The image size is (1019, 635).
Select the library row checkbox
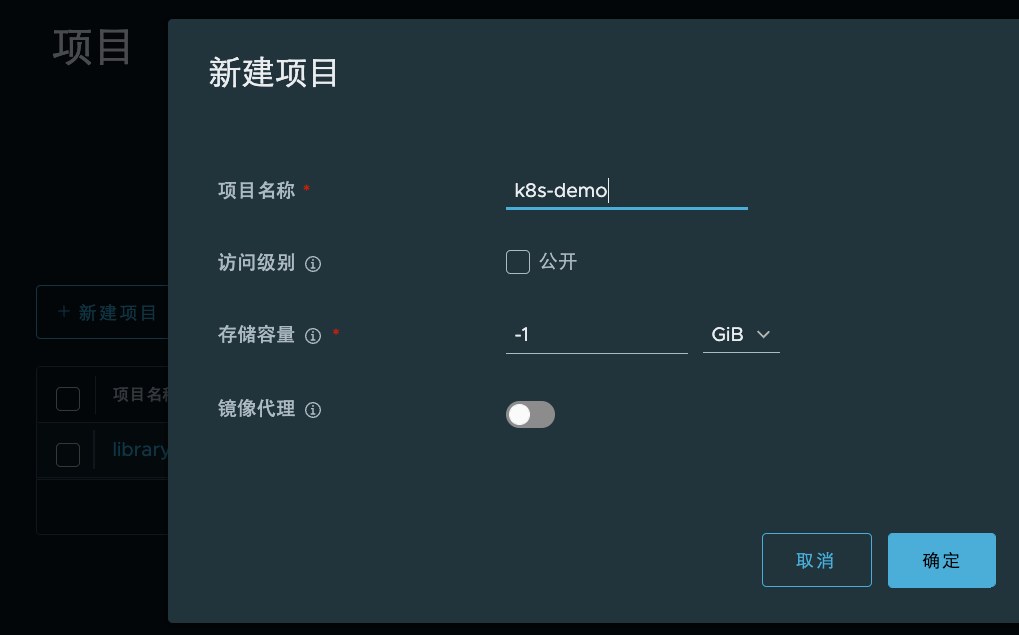(x=68, y=454)
